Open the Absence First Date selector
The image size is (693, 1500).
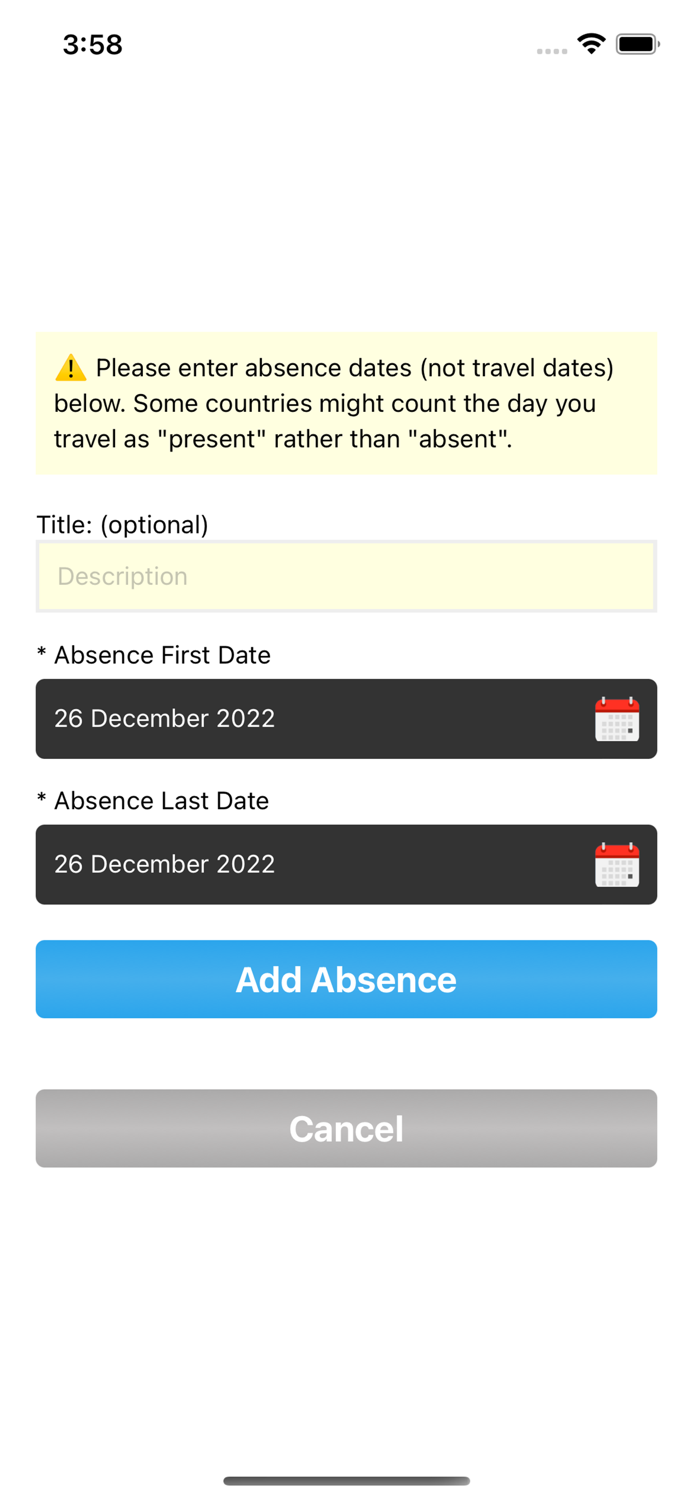(346, 718)
